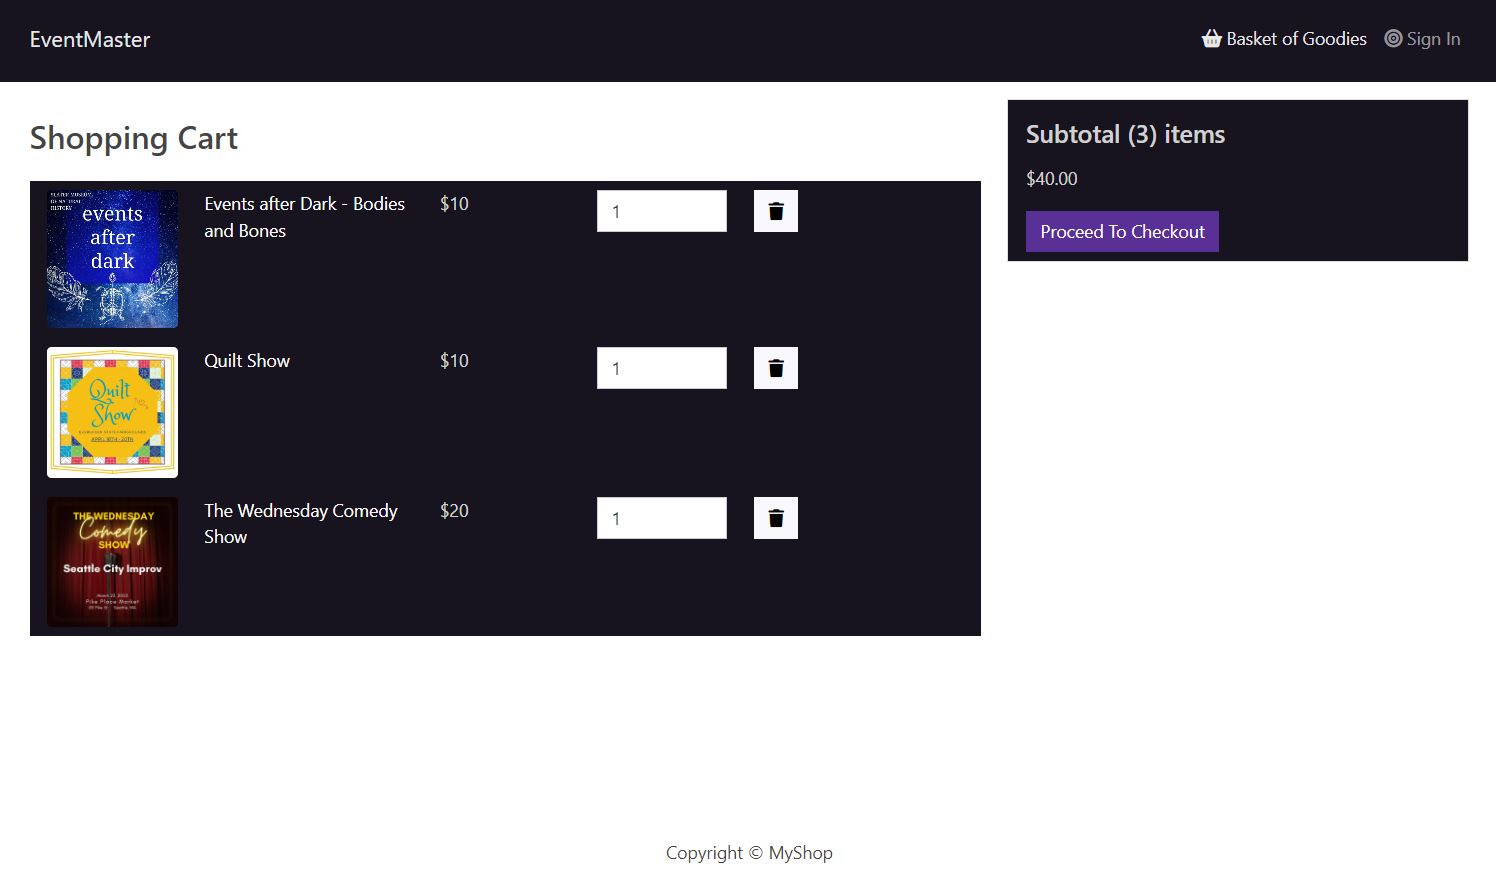1496x884 pixels.
Task: Select the Quilt Show quantity input
Action: point(661,367)
